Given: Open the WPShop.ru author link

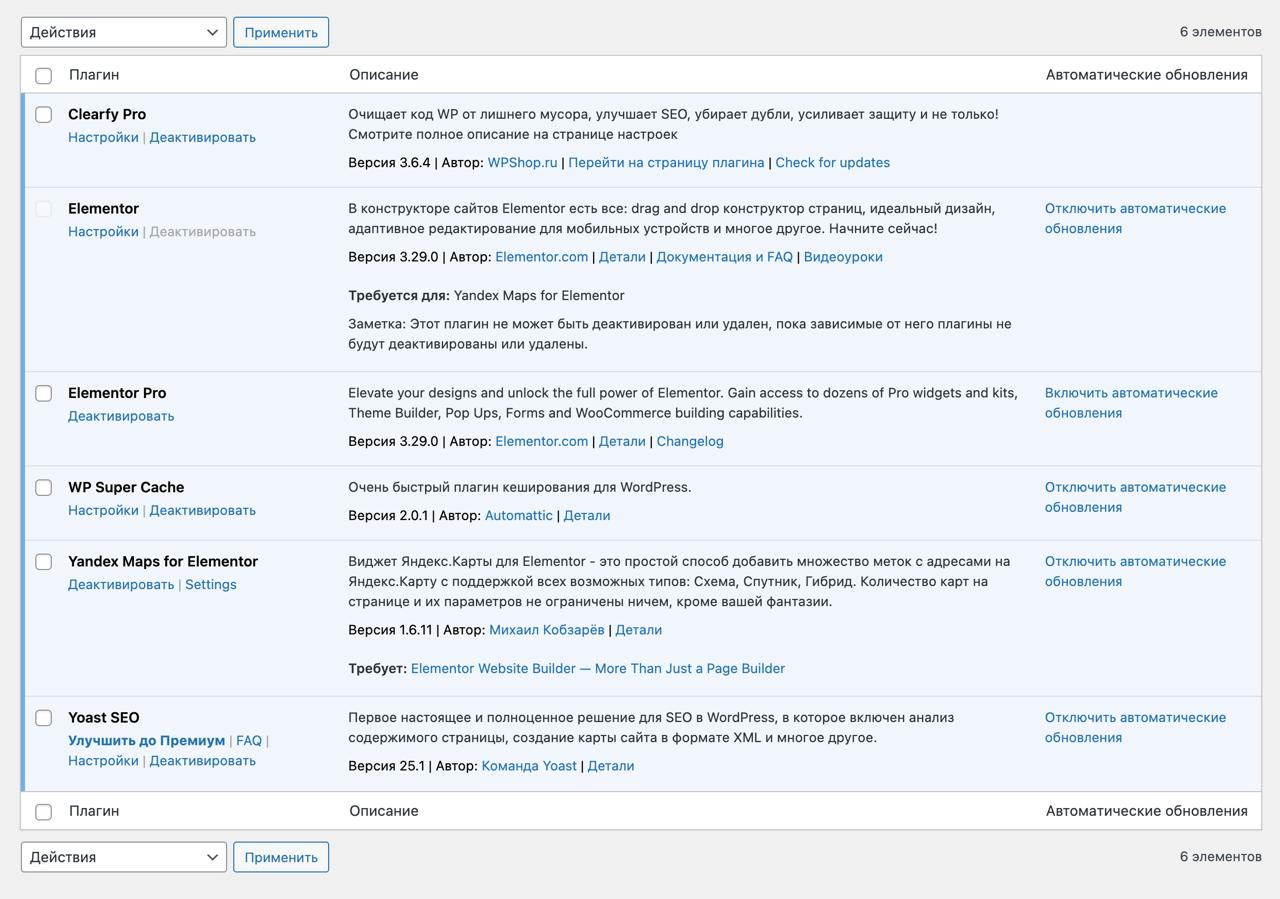Looking at the screenshot, I should pyautogui.click(x=522, y=162).
